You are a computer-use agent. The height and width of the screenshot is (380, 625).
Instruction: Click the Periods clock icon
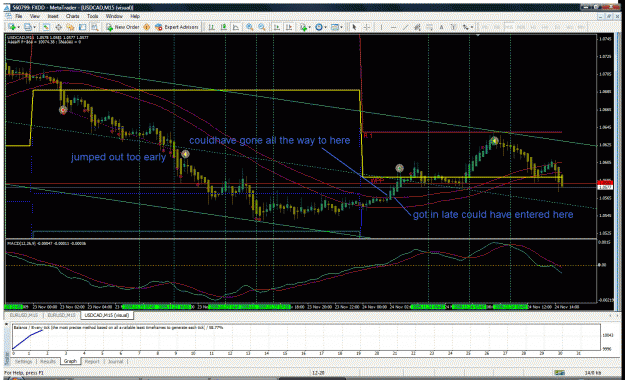coord(318,27)
